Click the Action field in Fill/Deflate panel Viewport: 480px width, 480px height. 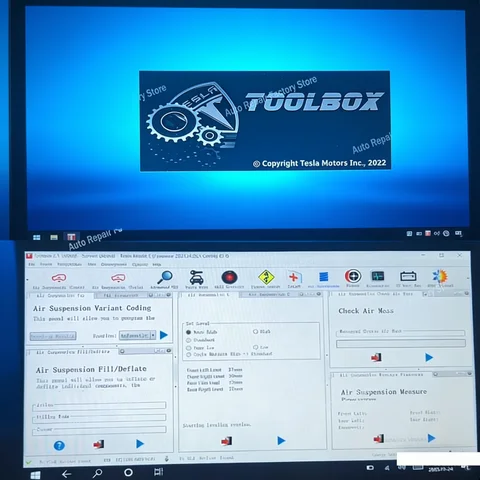click(x=99, y=405)
